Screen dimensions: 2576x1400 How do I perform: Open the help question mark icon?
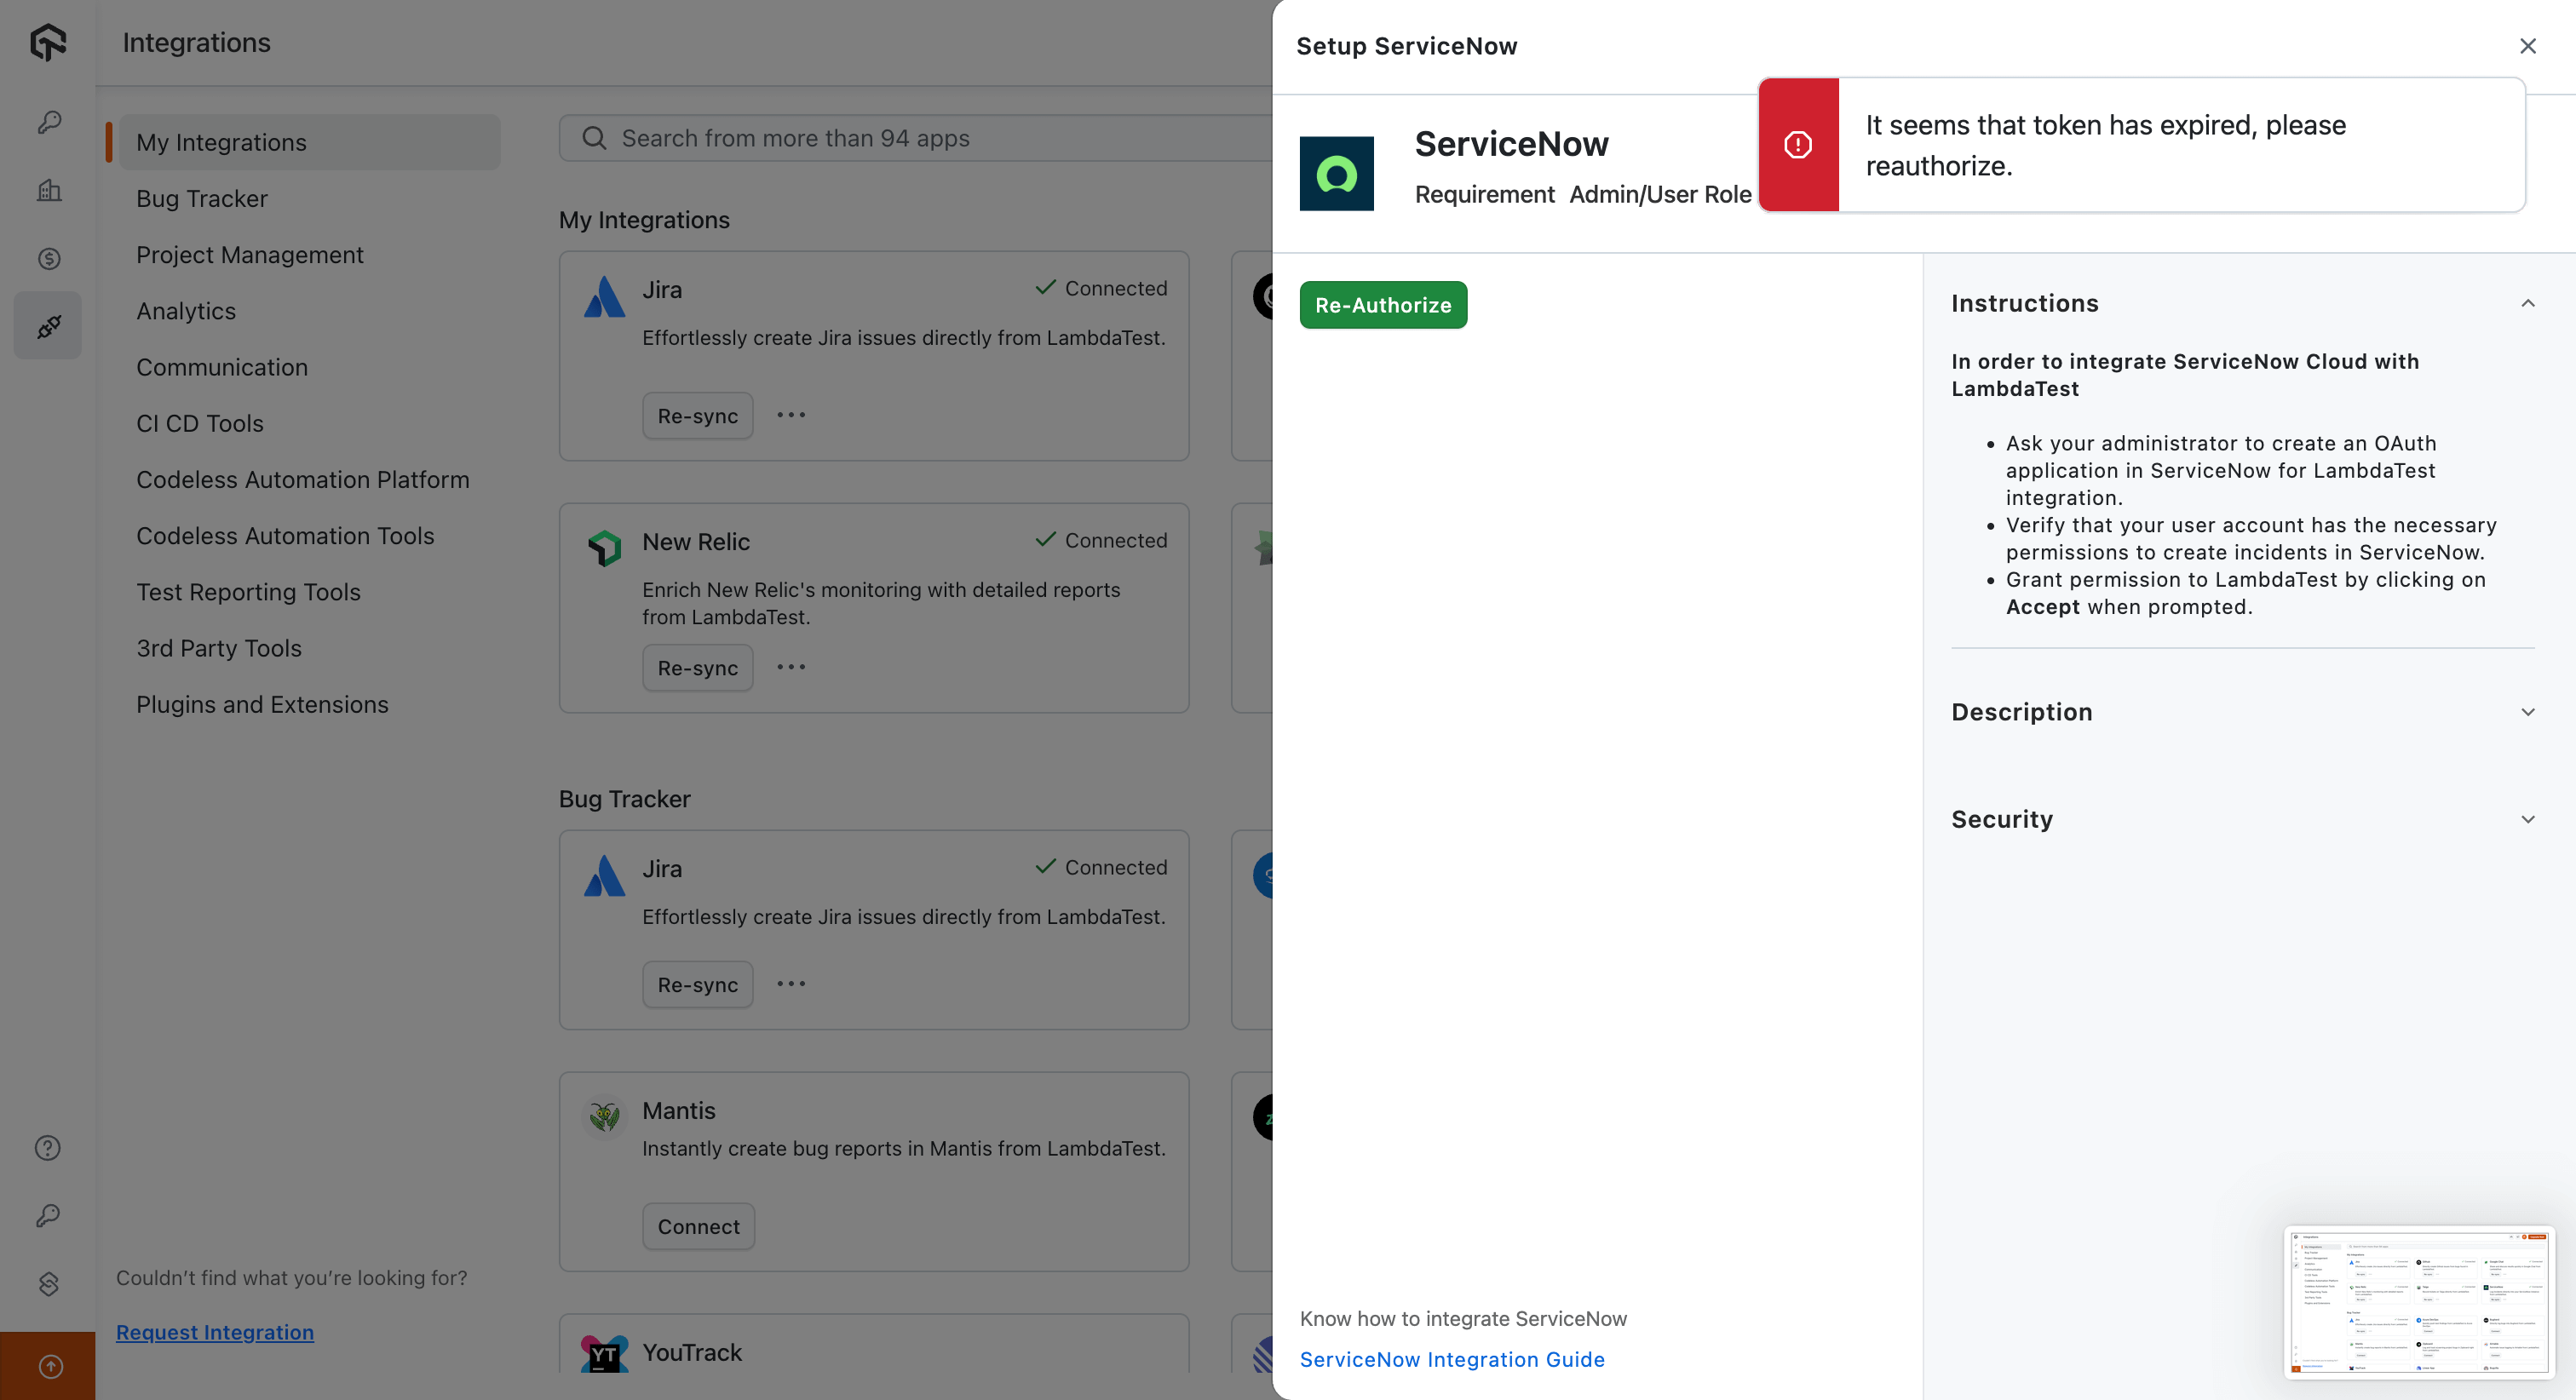48,1148
